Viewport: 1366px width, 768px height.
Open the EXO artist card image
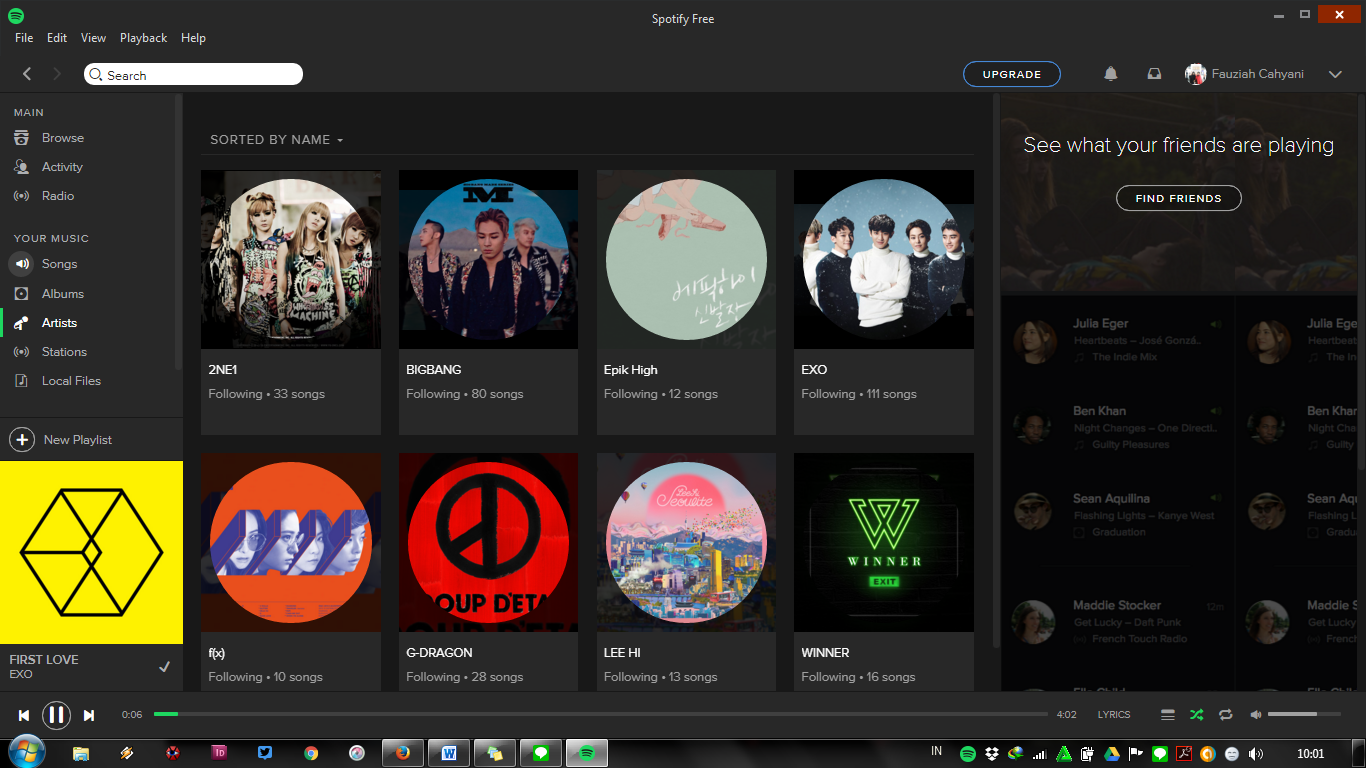click(x=884, y=259)
